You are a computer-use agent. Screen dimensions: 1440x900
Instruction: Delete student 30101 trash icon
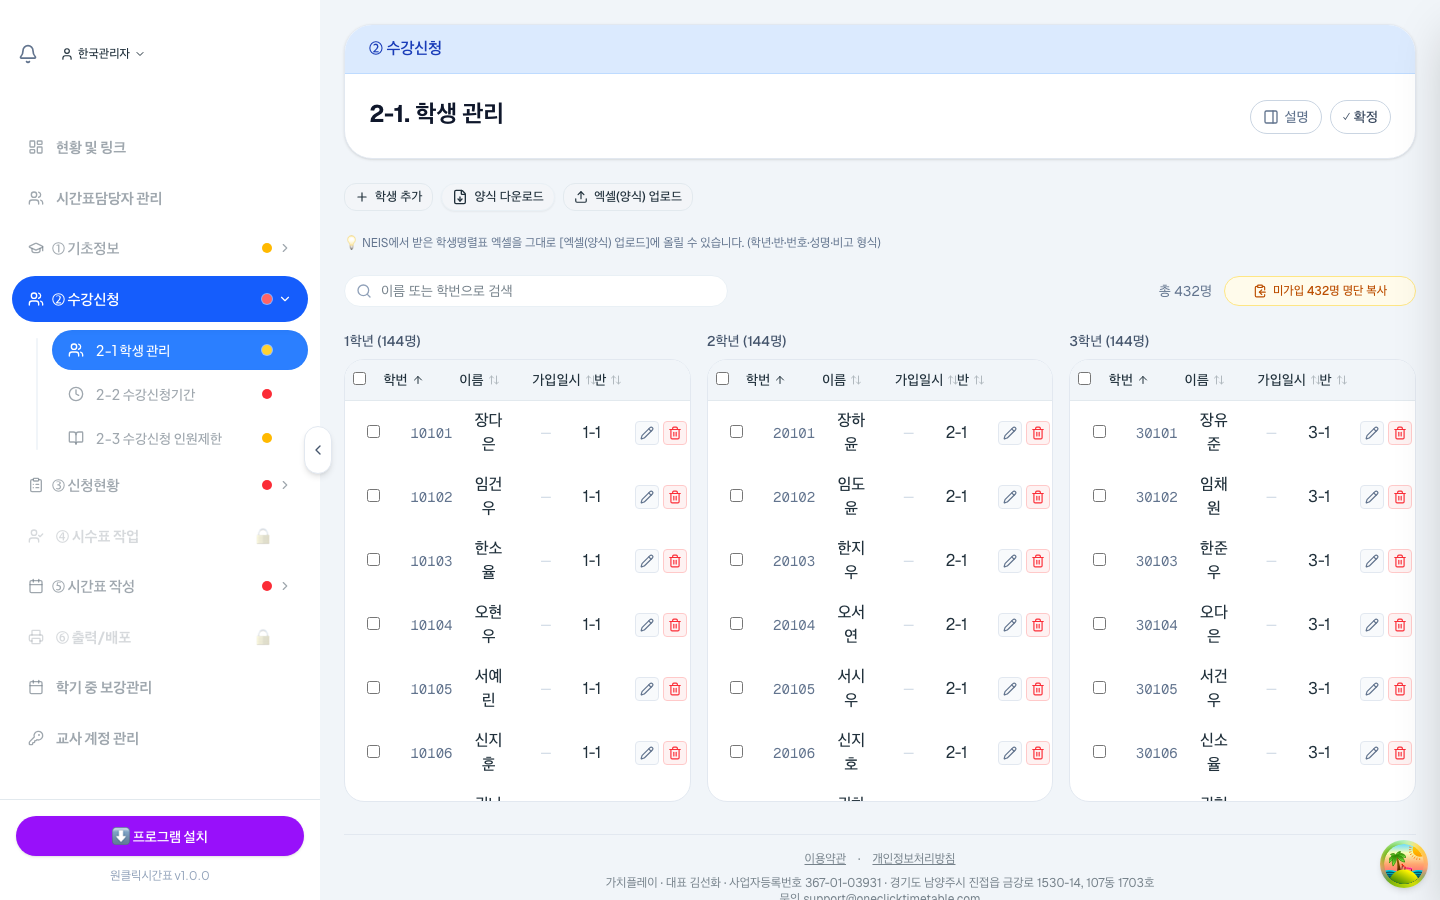(1400, 433)
